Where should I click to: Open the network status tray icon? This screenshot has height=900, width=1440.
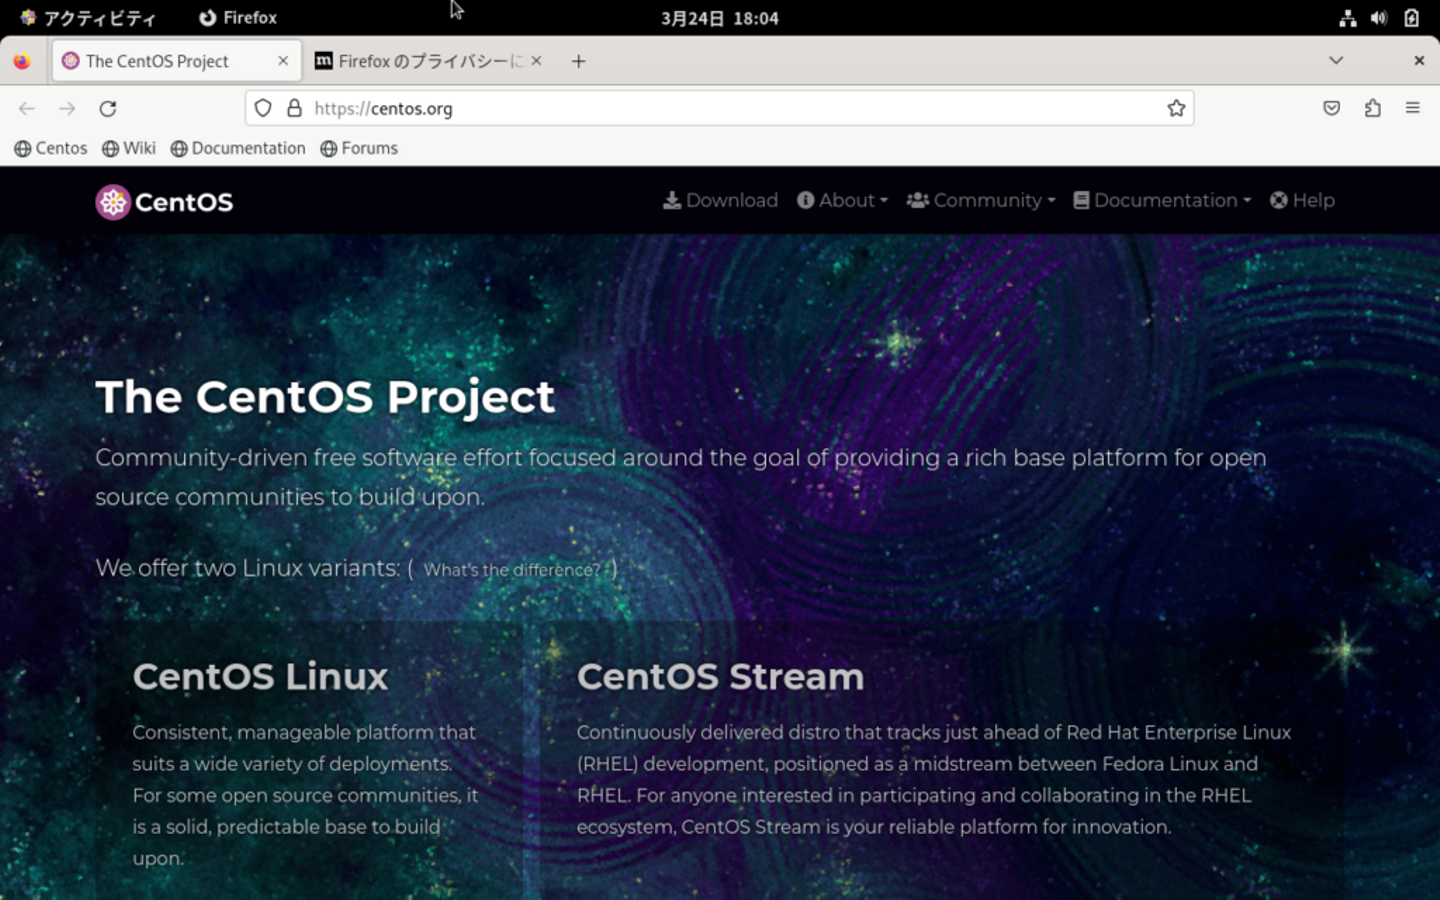click(1348, 18)
